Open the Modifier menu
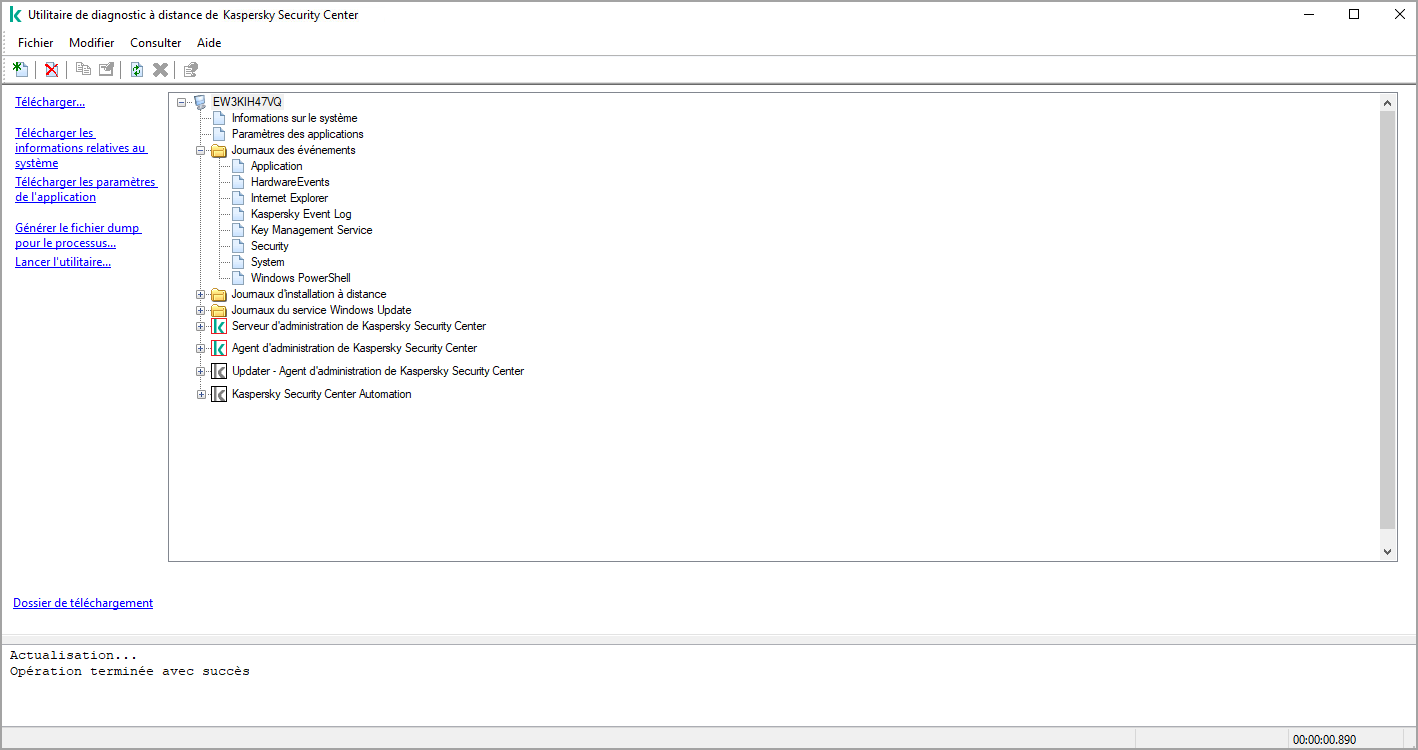Screen dimensions: 1418x750 click(x=92, y=43)
